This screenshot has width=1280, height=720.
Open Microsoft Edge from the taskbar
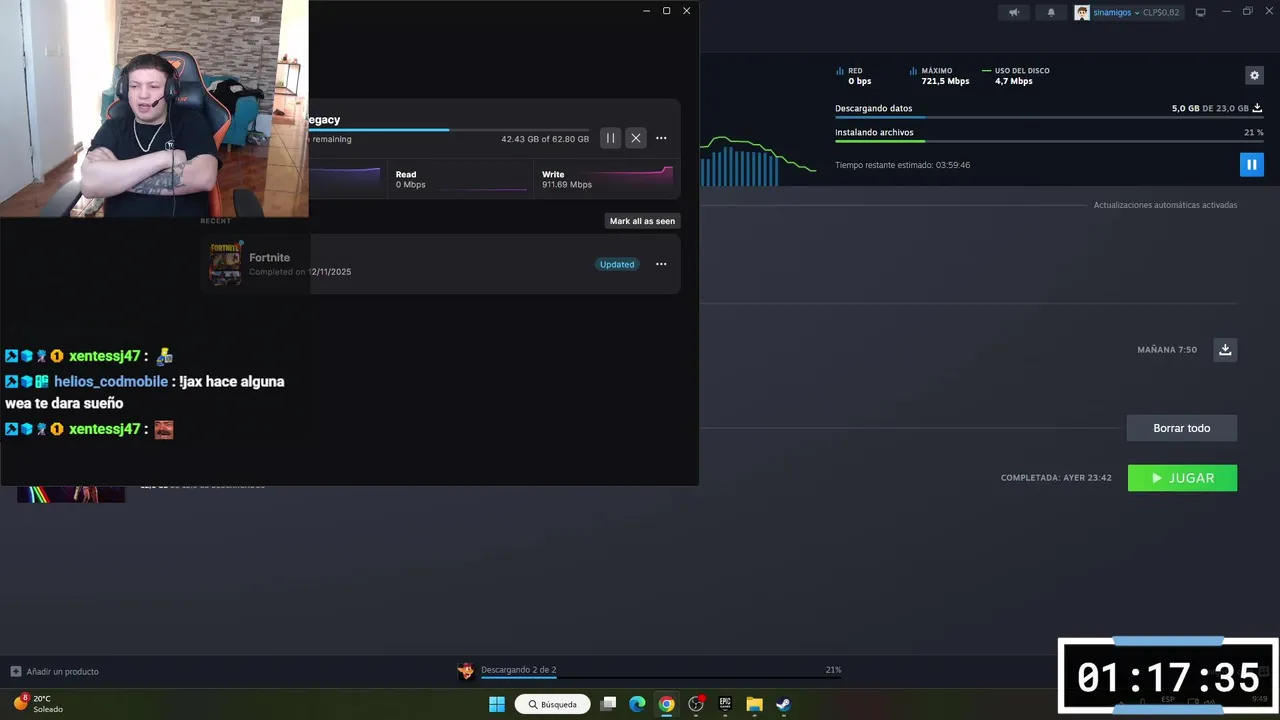pyautogui.click(x=637, y=704)
